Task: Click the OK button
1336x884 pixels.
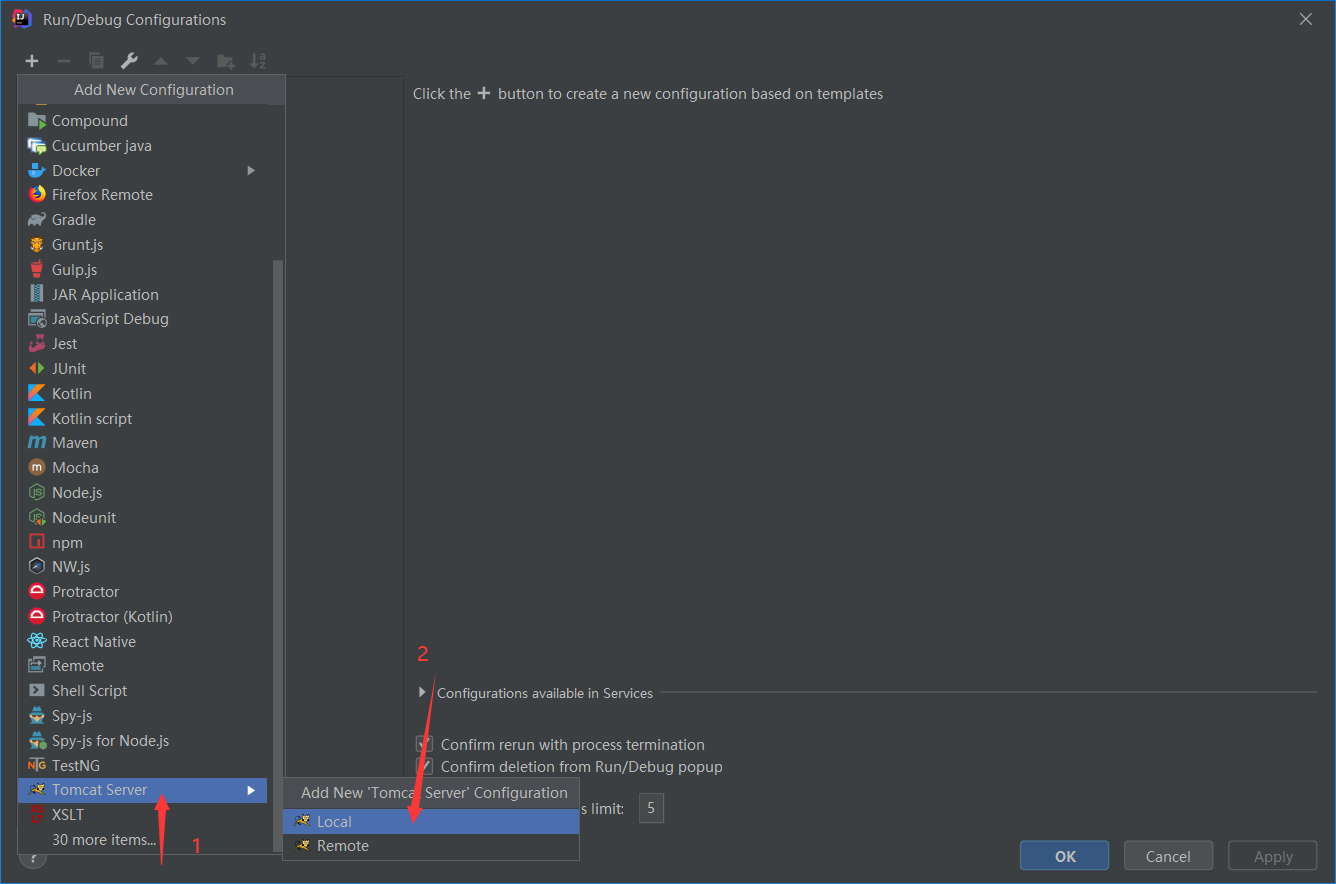Action: pos(1064,856)
